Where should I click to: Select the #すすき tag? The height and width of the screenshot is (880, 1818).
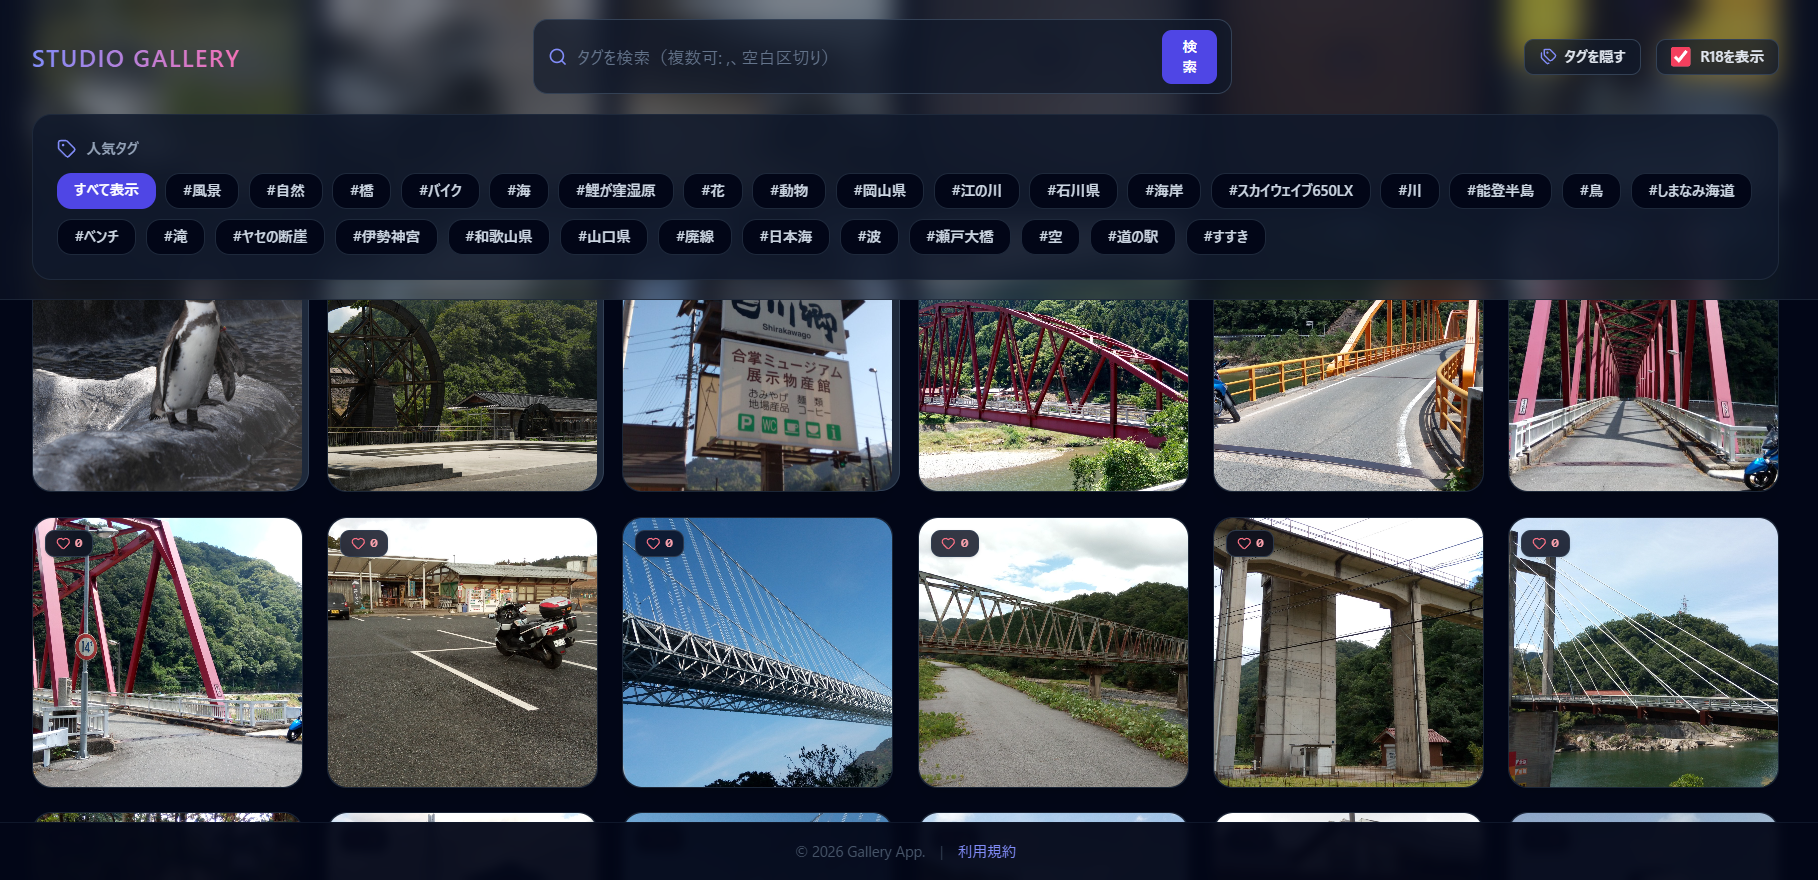pos(1226,236)
